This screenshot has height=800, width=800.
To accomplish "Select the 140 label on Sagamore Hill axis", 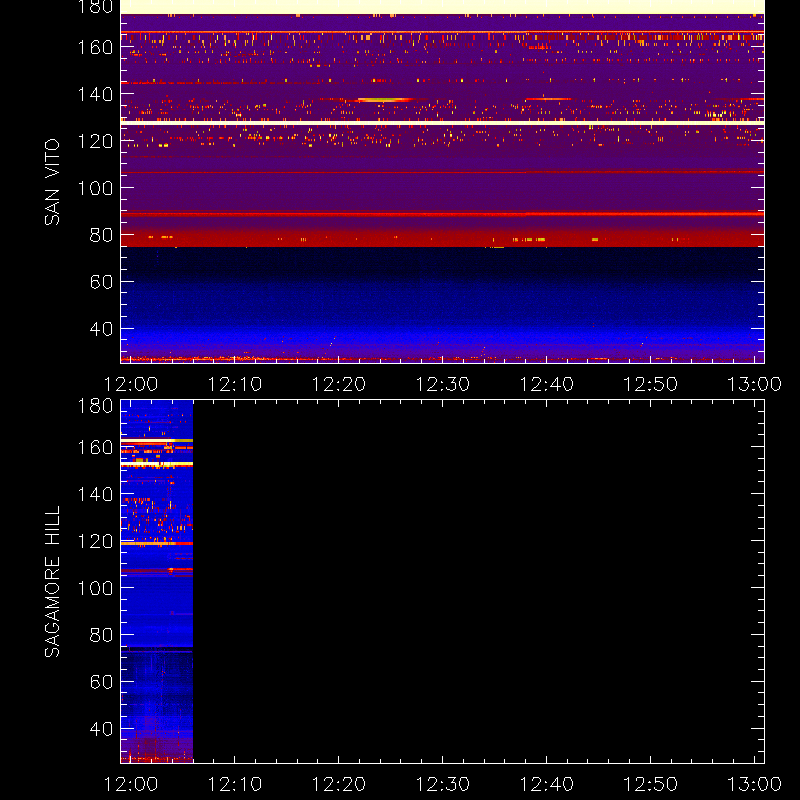I will [x=95, y=494].
